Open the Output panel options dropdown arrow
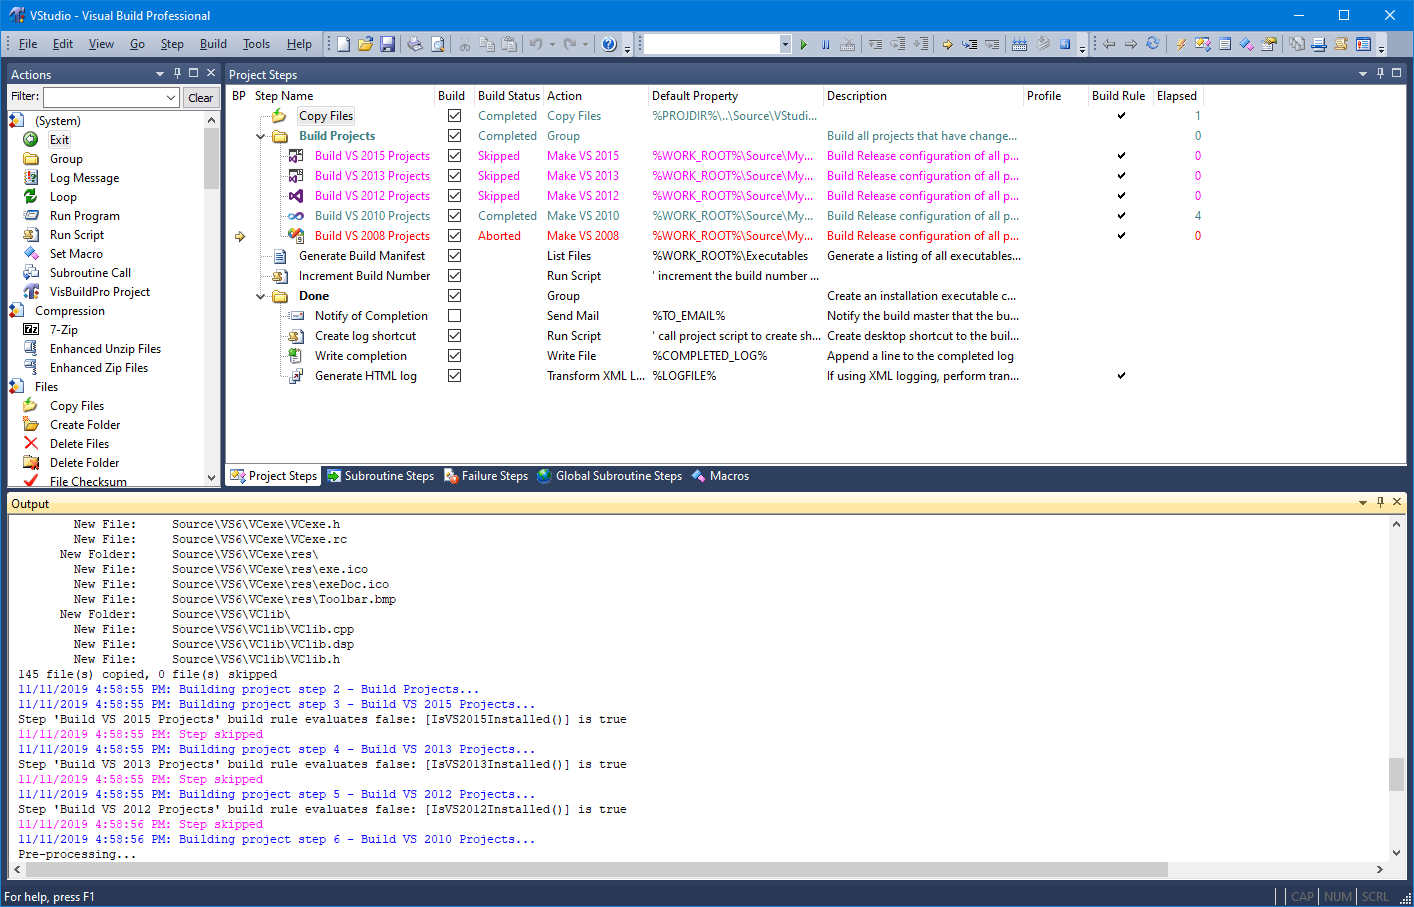This screenshot has height=907, width=1414. point(1362,503)
